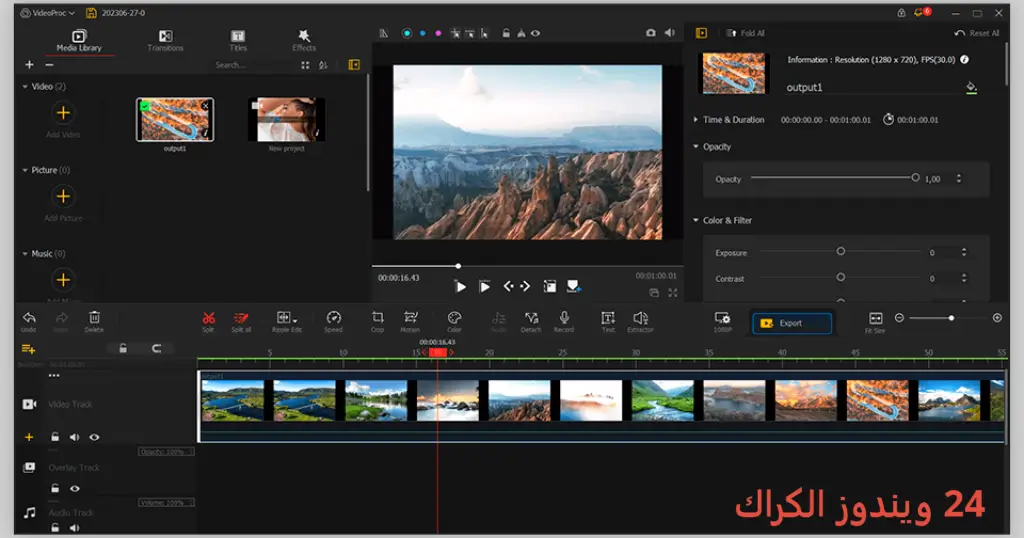Mute the Audio Track speaker
Image resolution: width=1024 pixels, height=538 pixels.
click(x=74, y=528)
